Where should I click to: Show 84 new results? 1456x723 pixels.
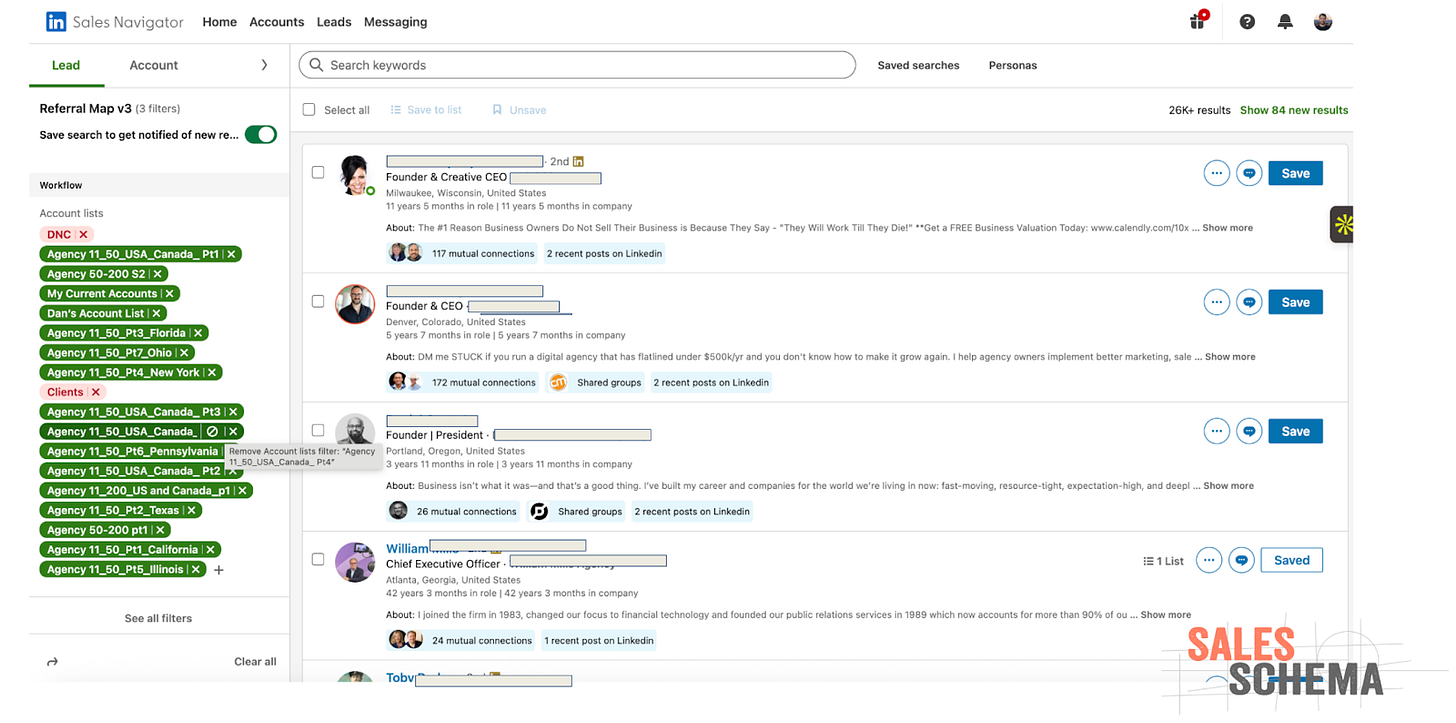[x=1294, y=110]
